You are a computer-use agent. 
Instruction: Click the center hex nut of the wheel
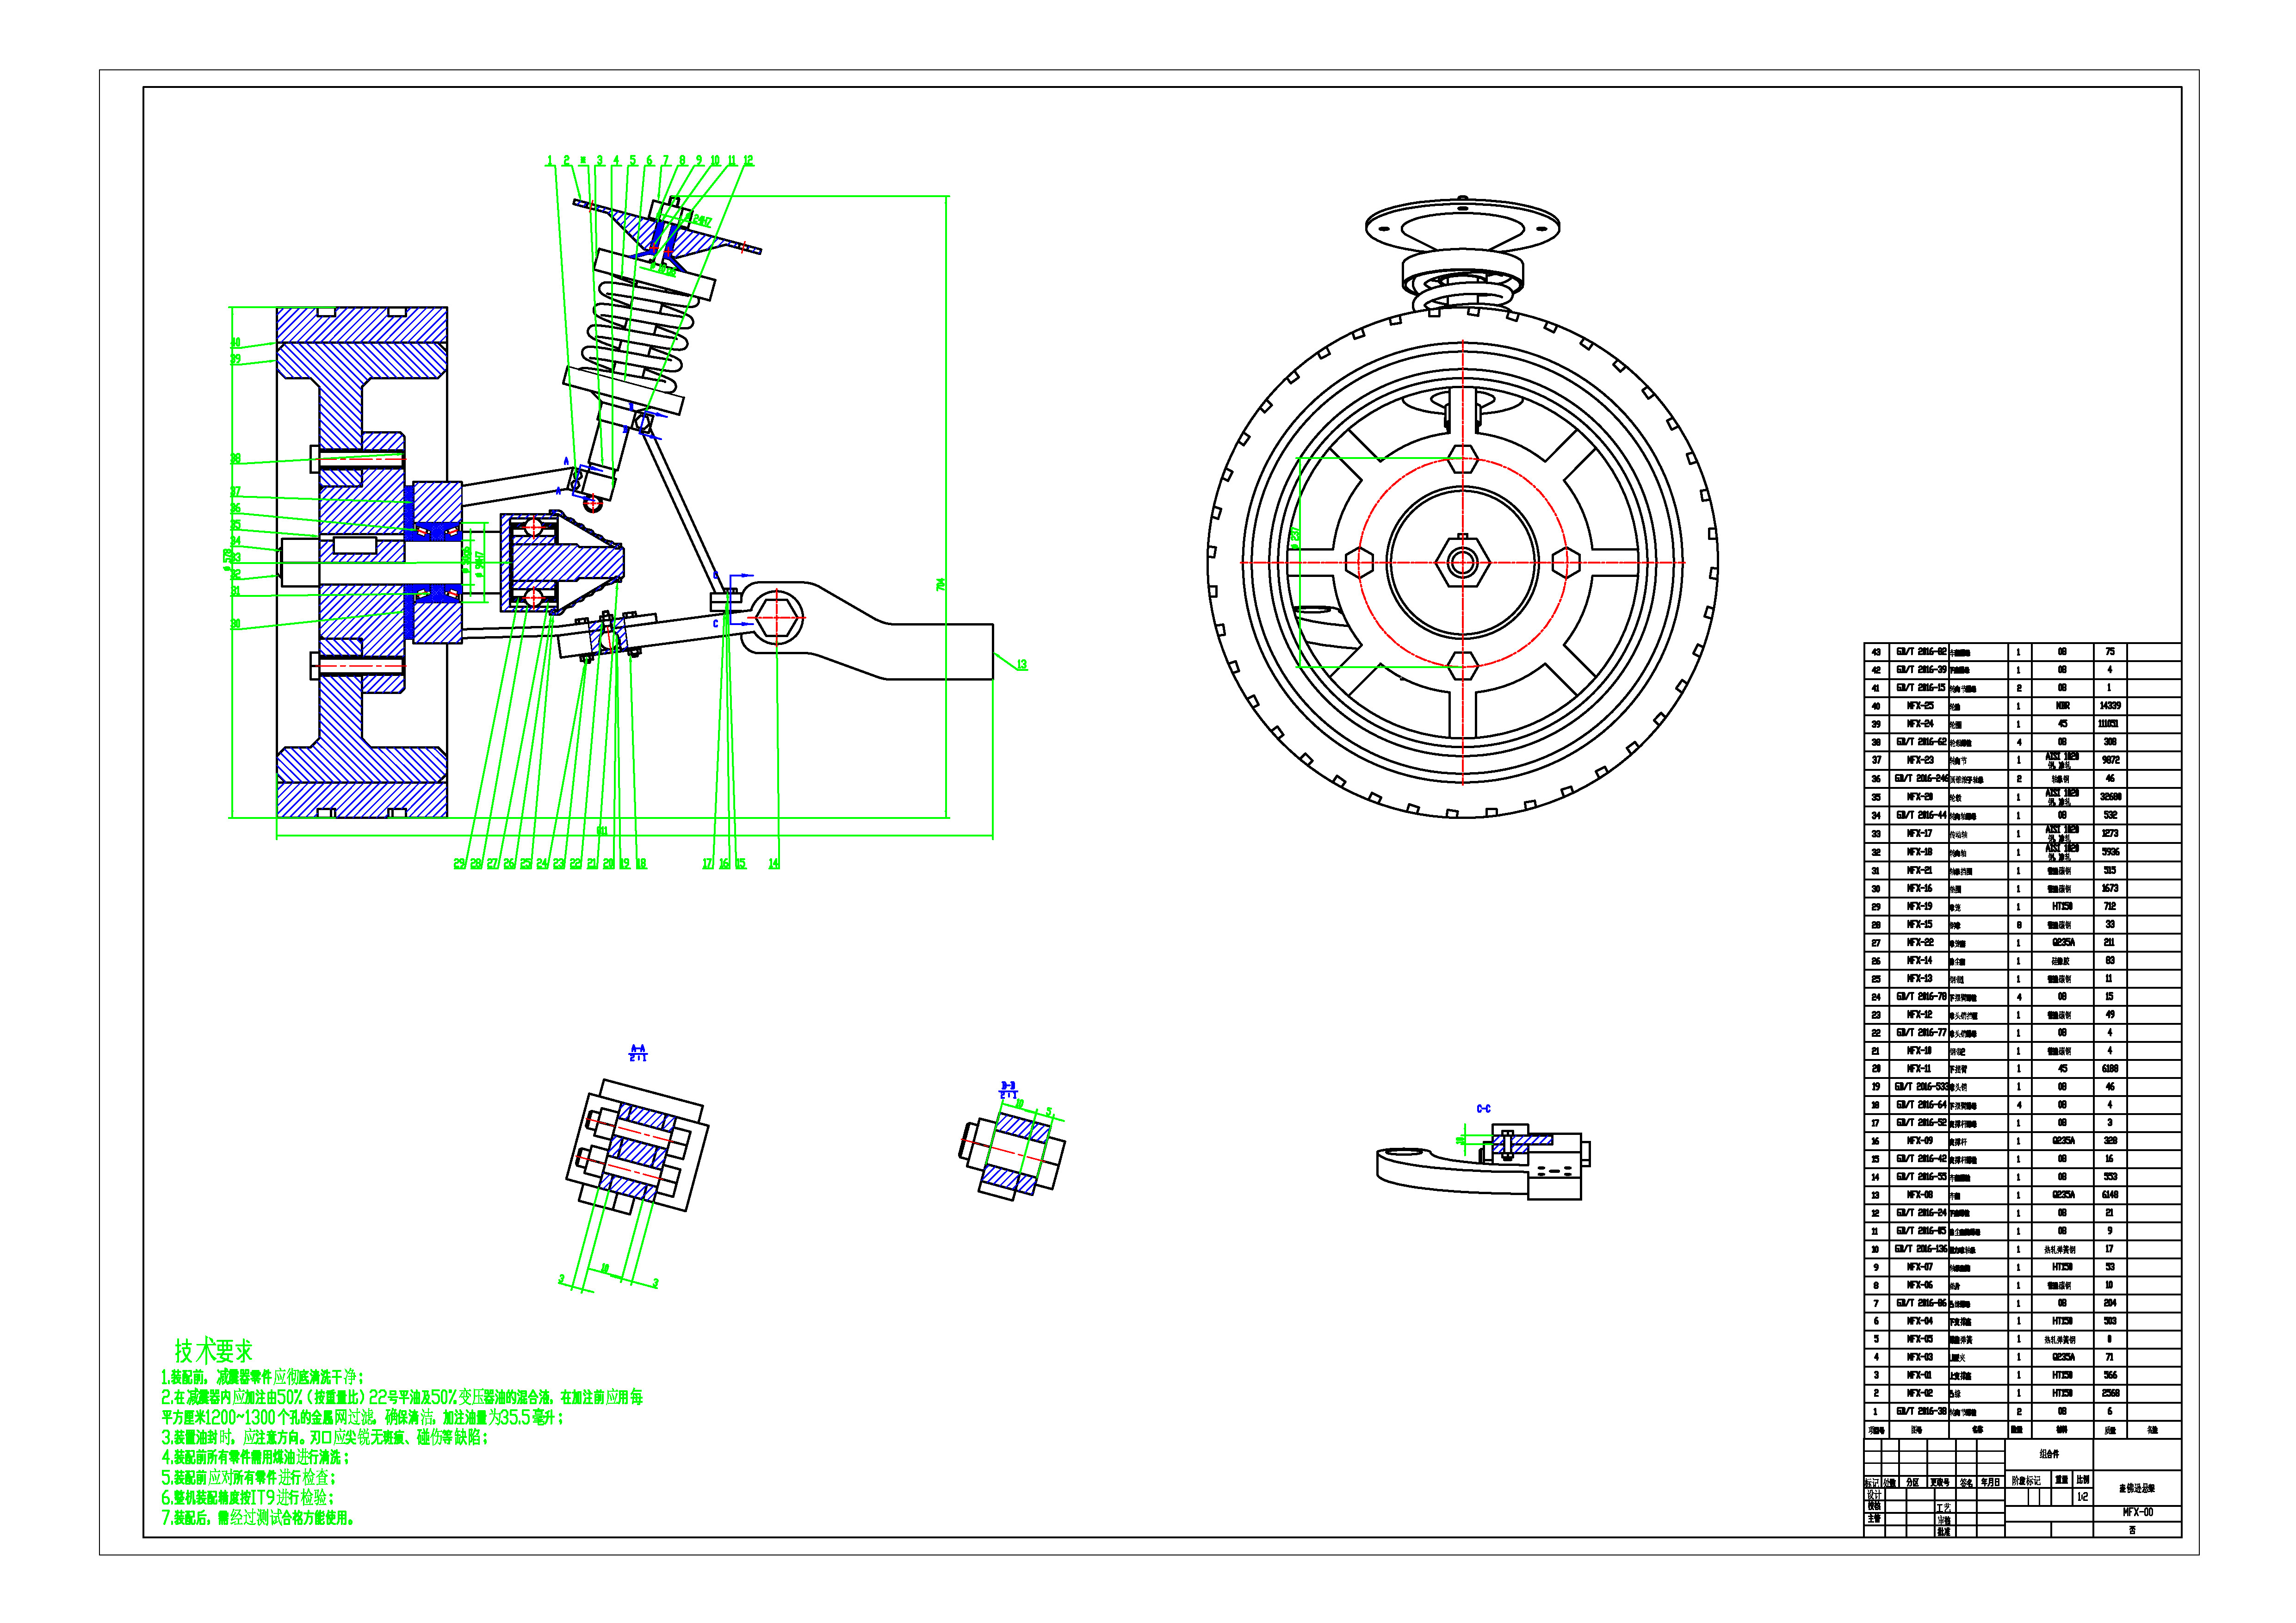tap(1462, 563)
